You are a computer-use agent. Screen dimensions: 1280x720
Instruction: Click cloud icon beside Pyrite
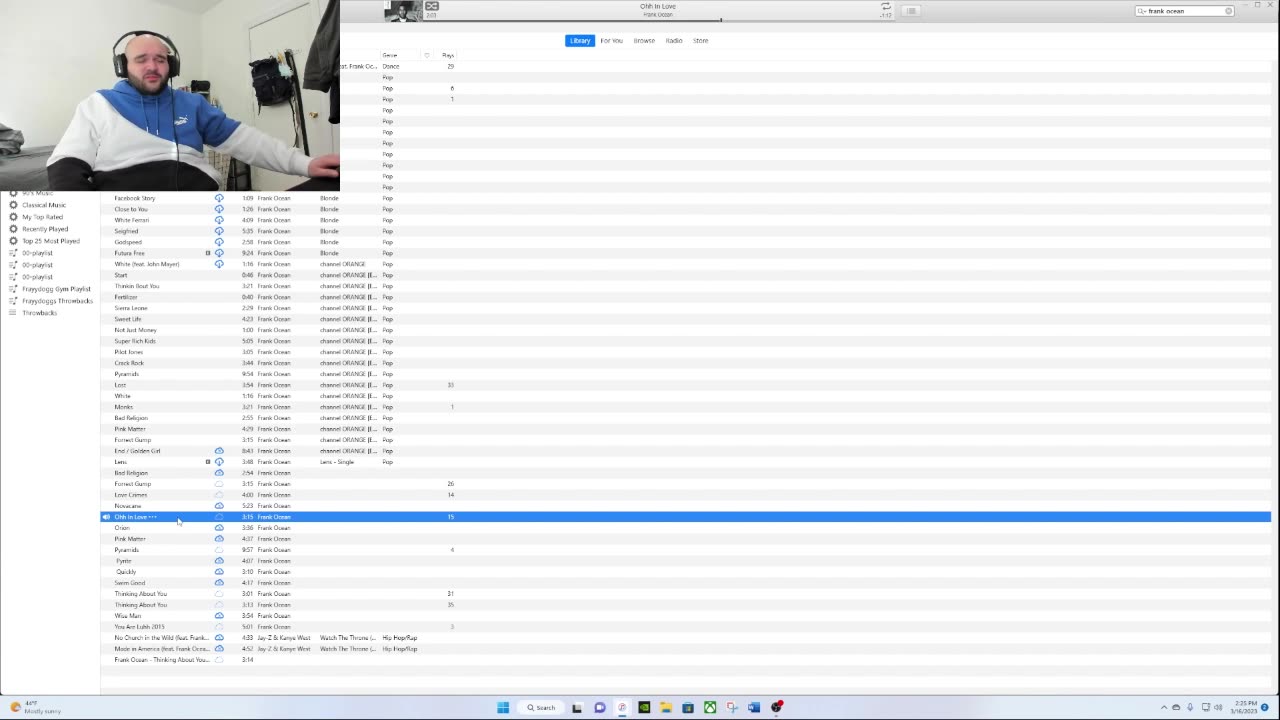[219, 561]
